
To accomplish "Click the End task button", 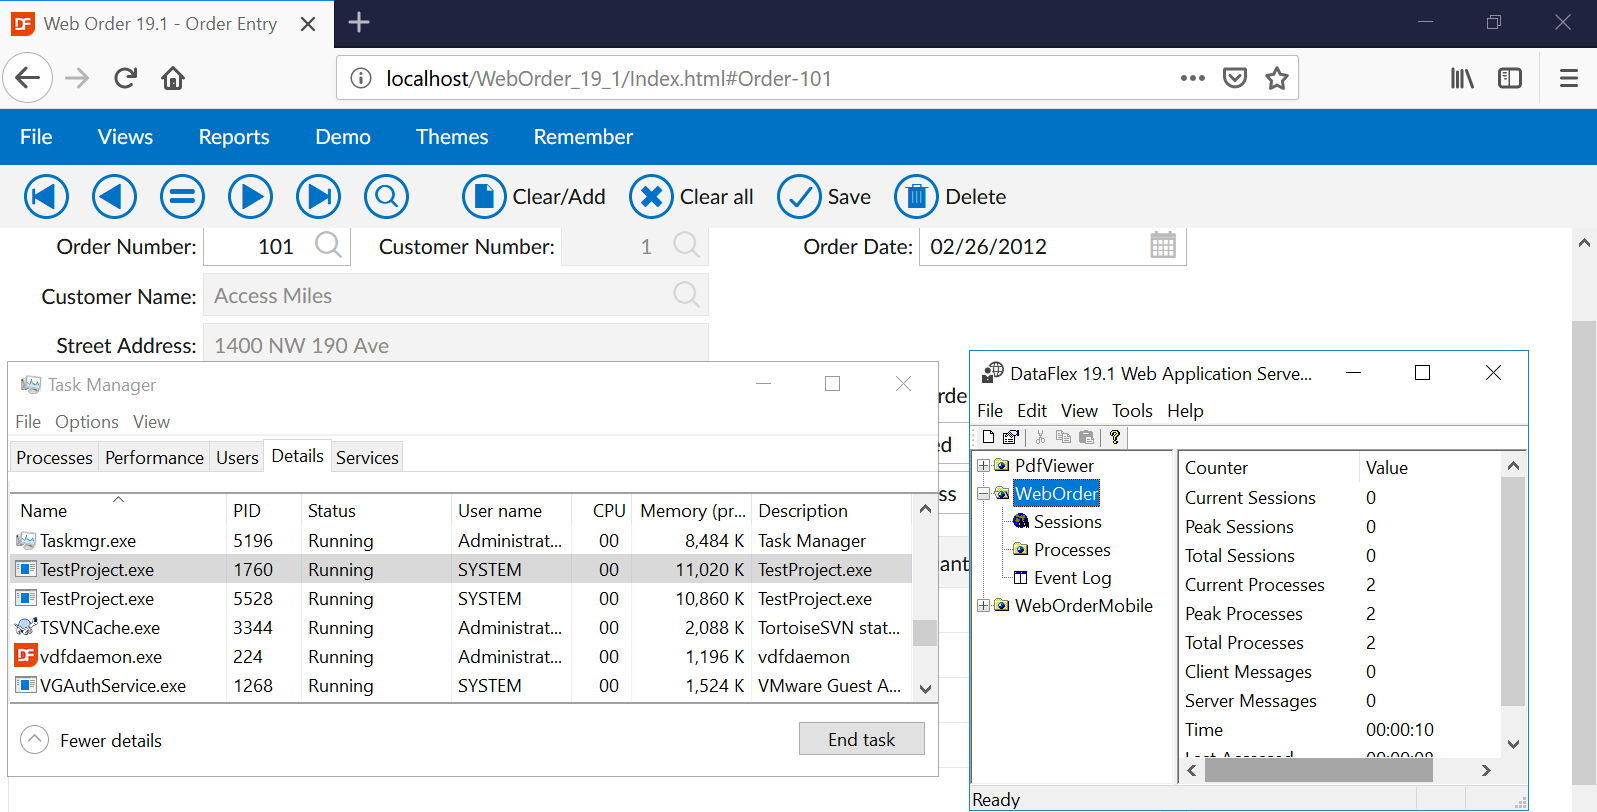I will 861,739.
